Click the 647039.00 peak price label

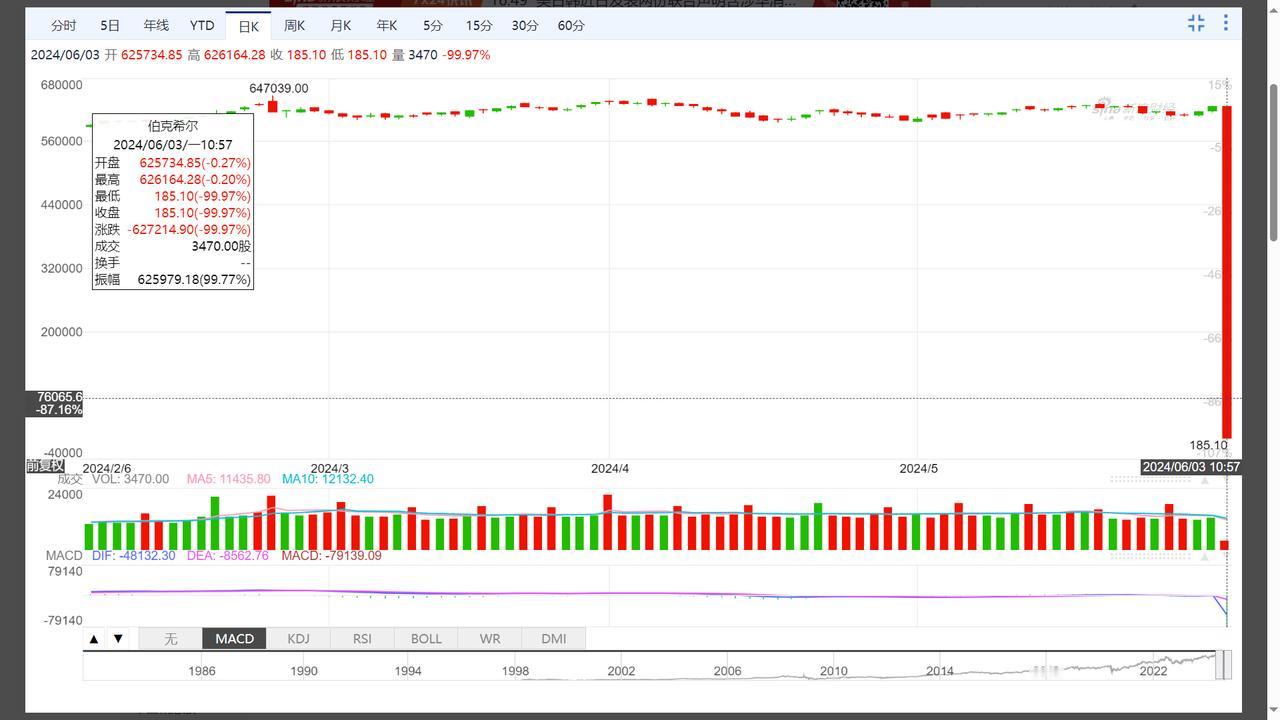(x=279, y=88)
